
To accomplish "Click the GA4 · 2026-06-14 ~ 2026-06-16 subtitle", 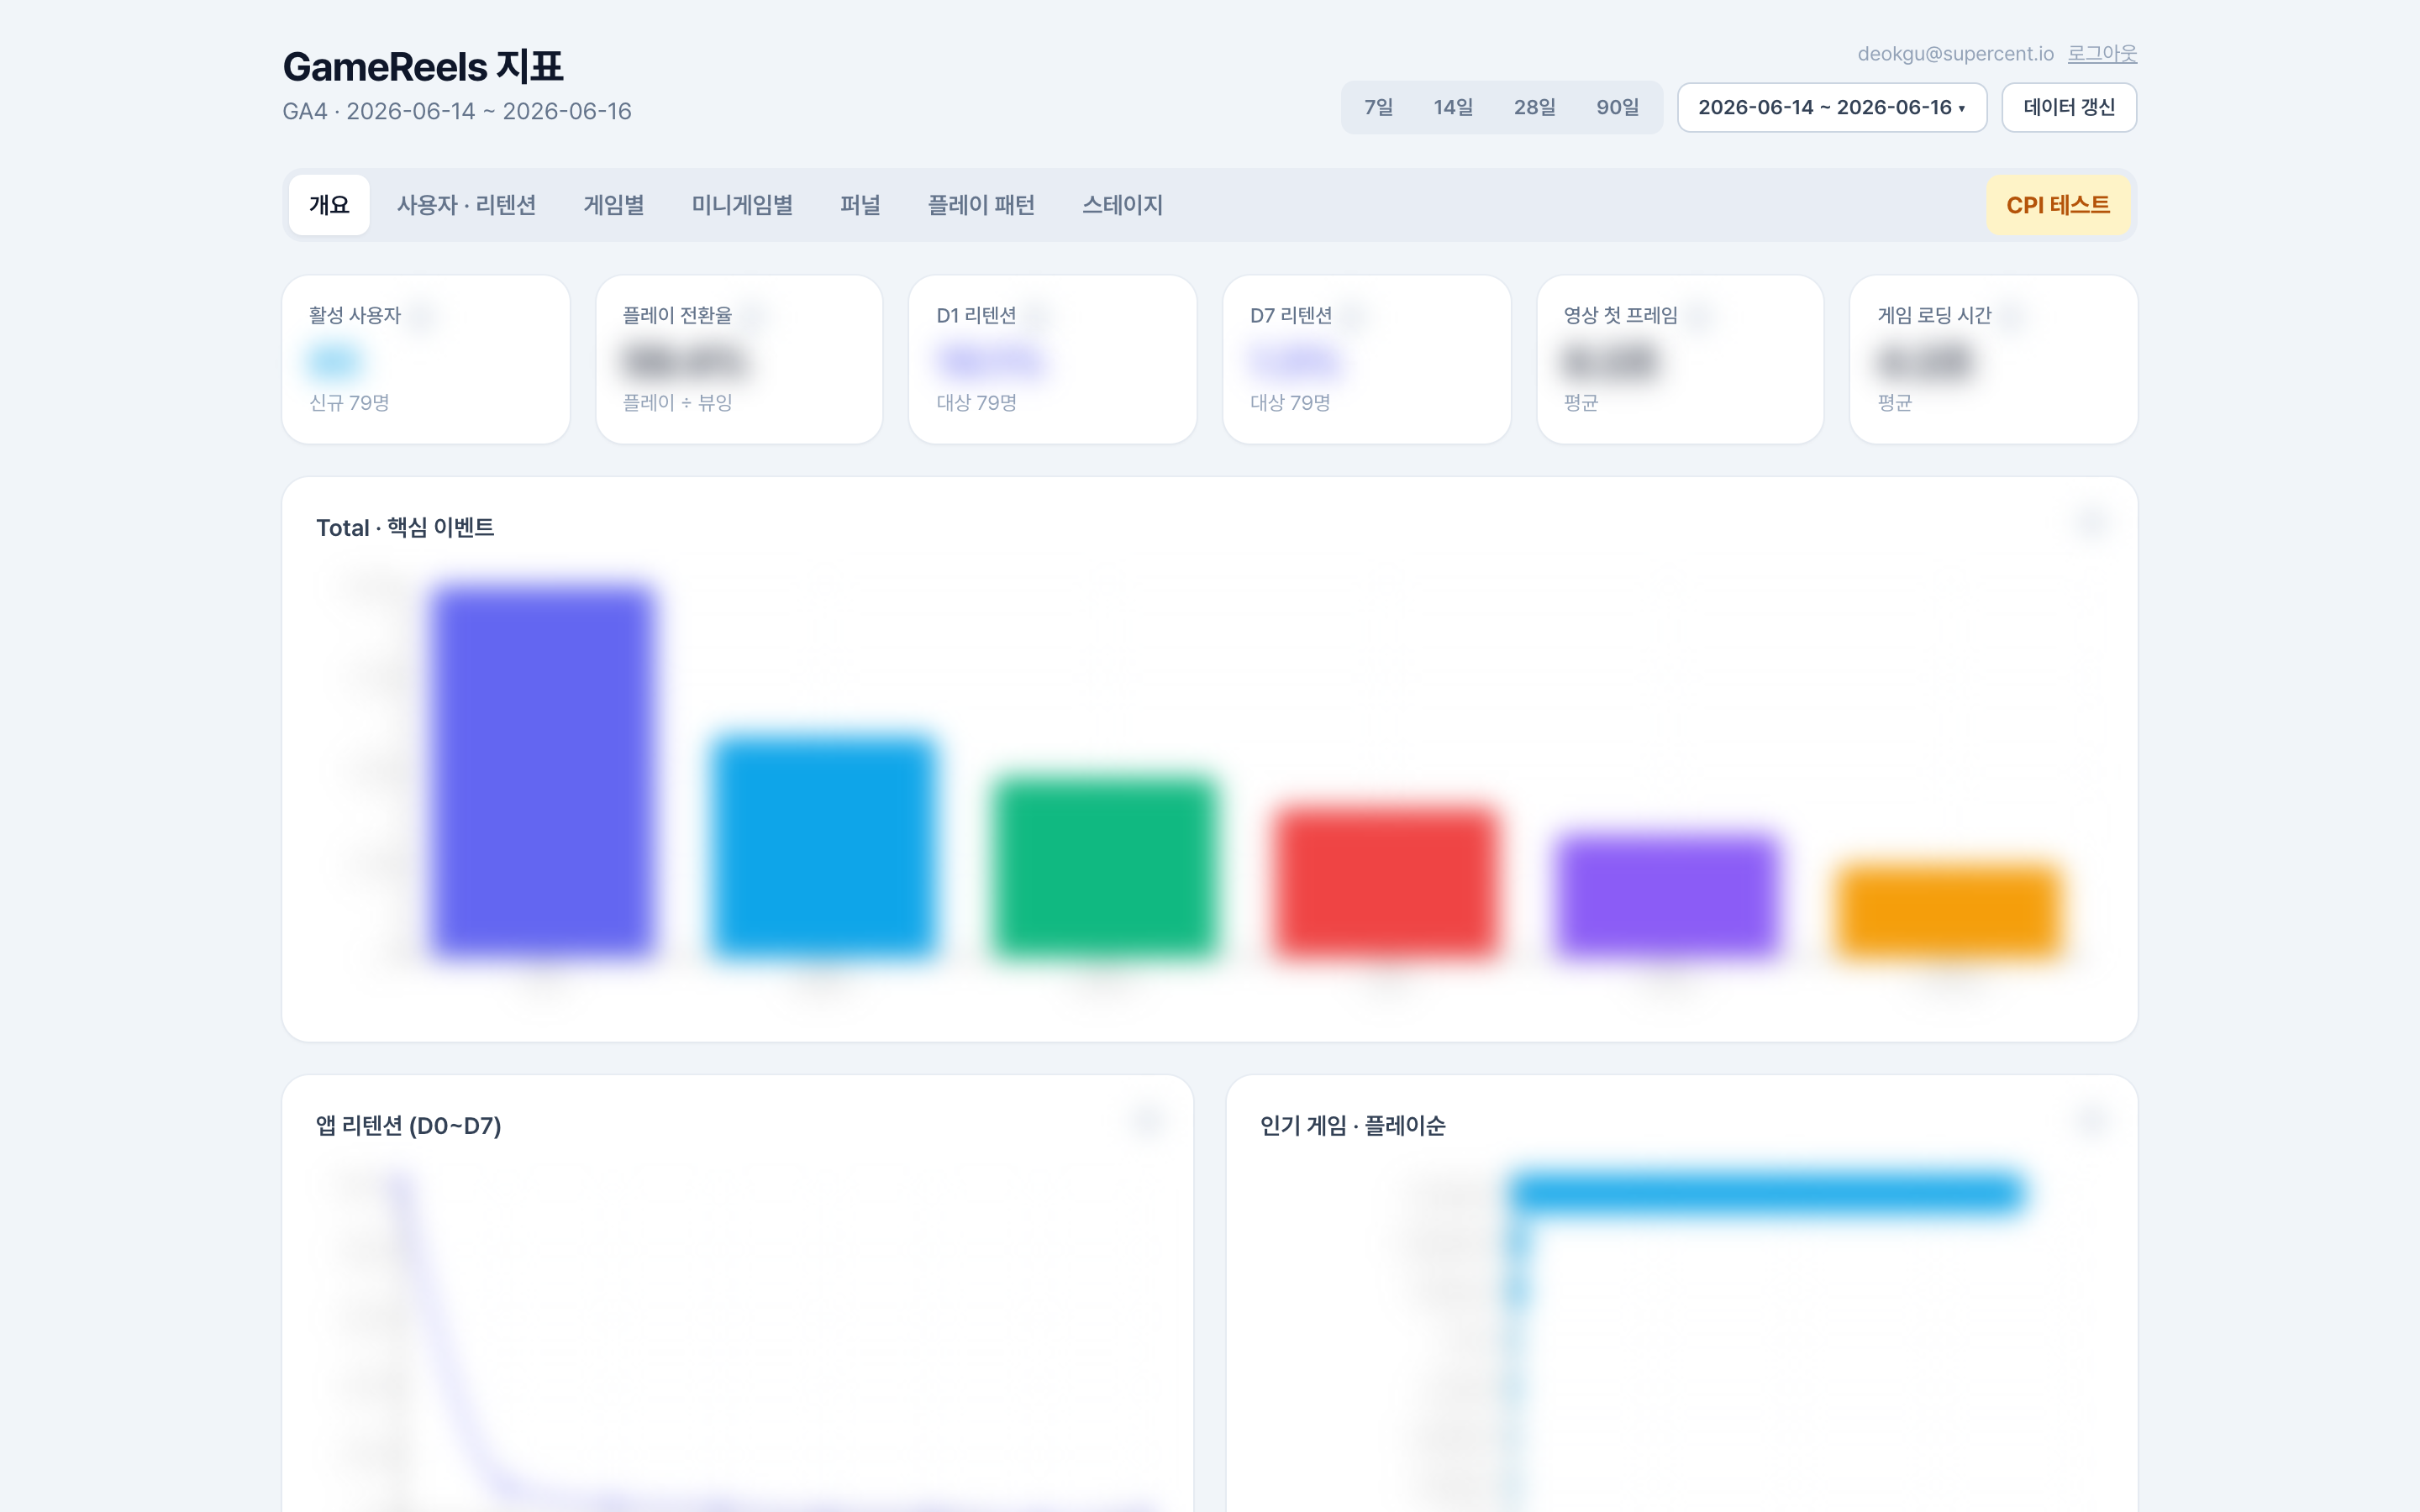I will [x=457, y=111].
